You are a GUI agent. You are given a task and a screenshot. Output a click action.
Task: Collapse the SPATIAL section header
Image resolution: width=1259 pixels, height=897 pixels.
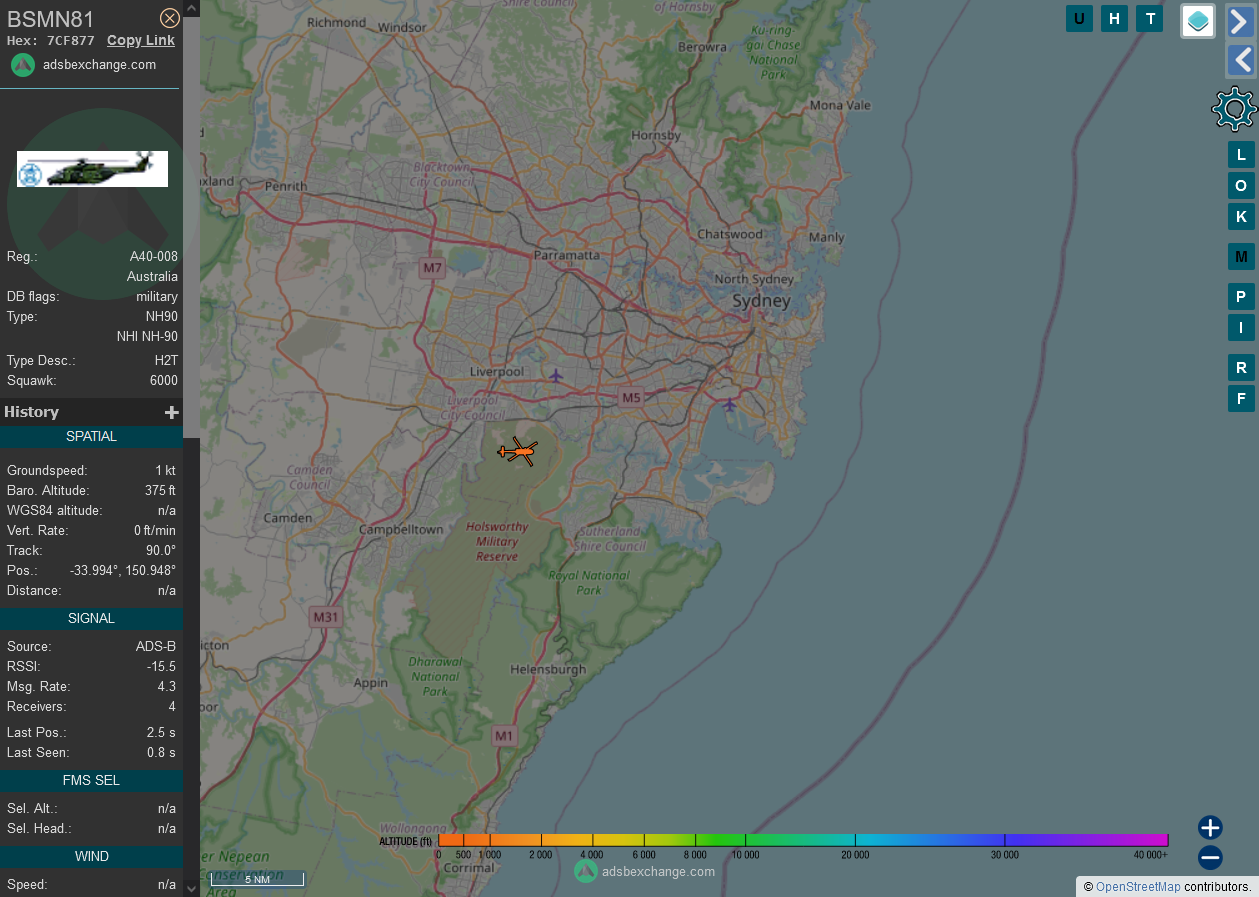pyautogui.click(x=91, y=436)
